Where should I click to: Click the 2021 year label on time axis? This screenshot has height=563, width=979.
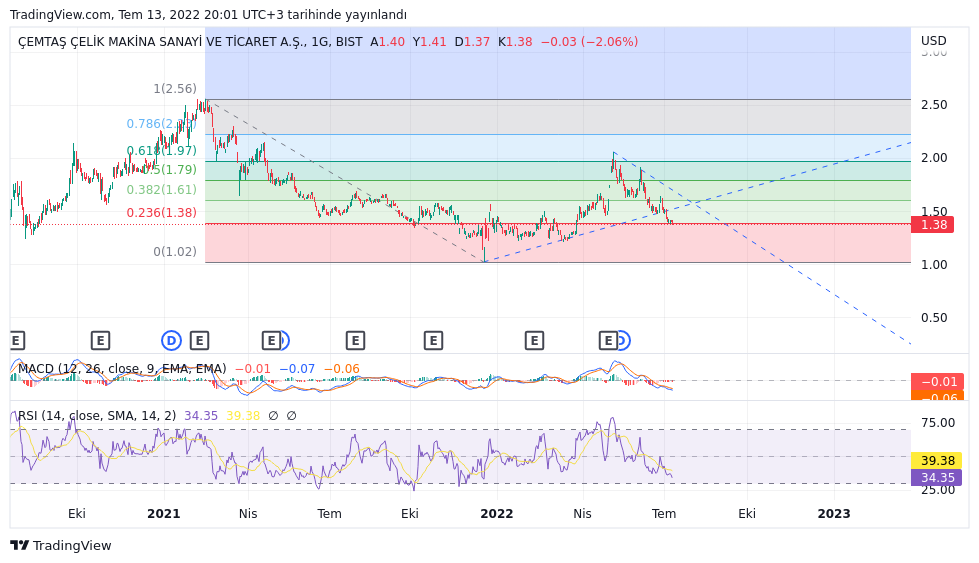[x=164, y=514]
